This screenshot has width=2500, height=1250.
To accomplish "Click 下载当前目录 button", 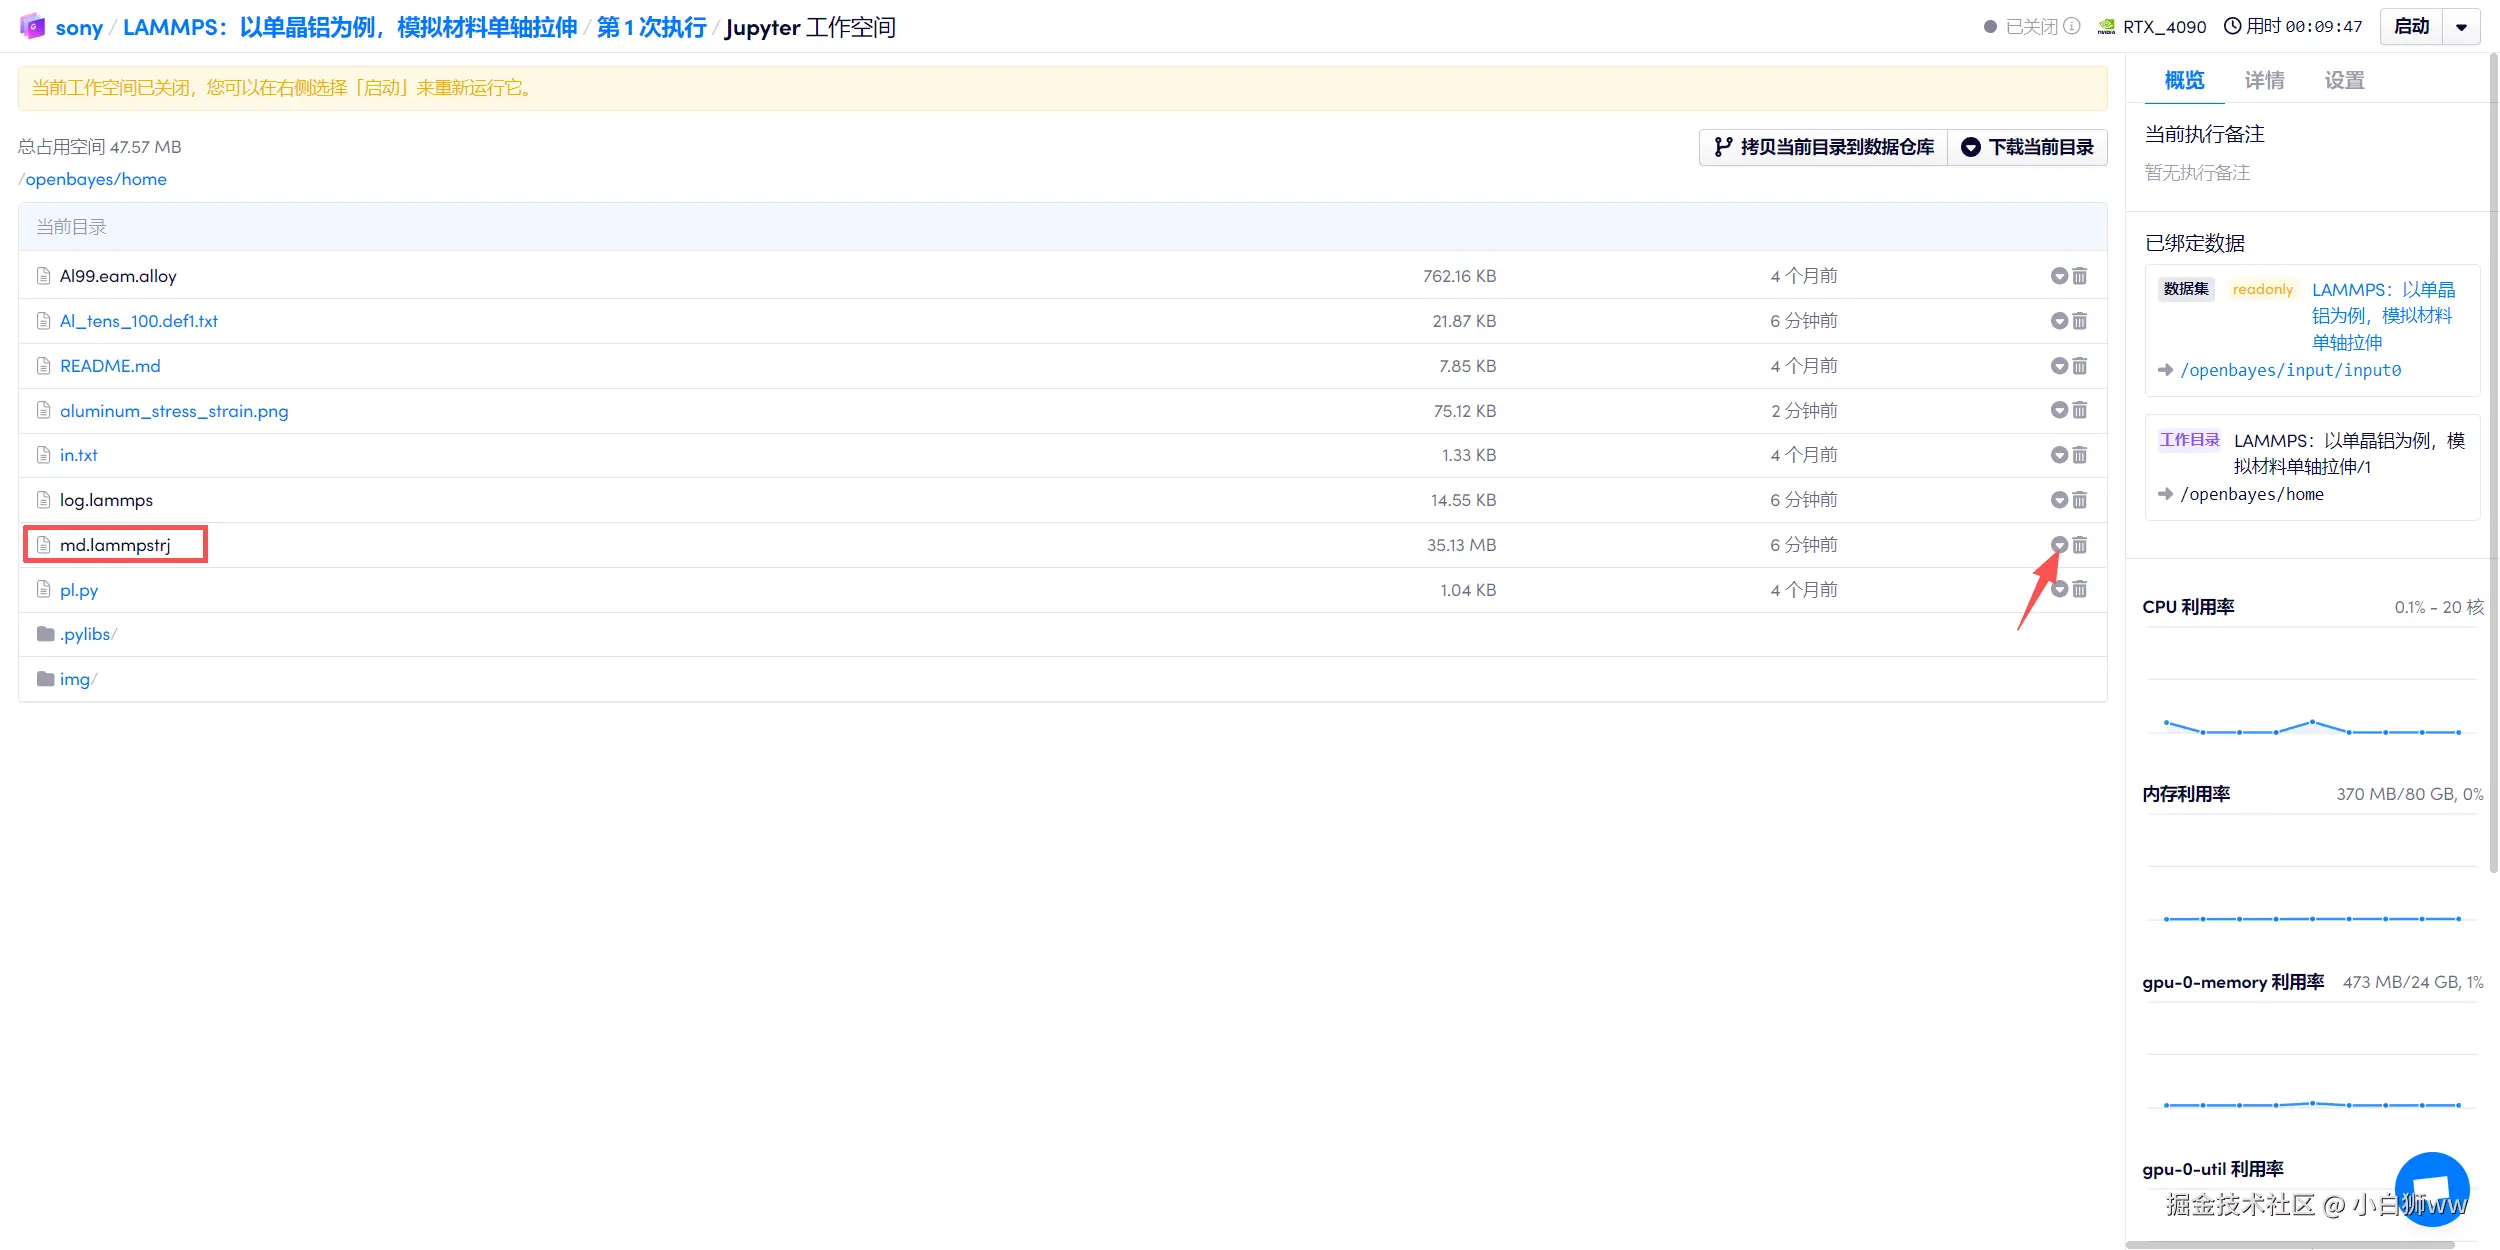I will pos(2027,147).
